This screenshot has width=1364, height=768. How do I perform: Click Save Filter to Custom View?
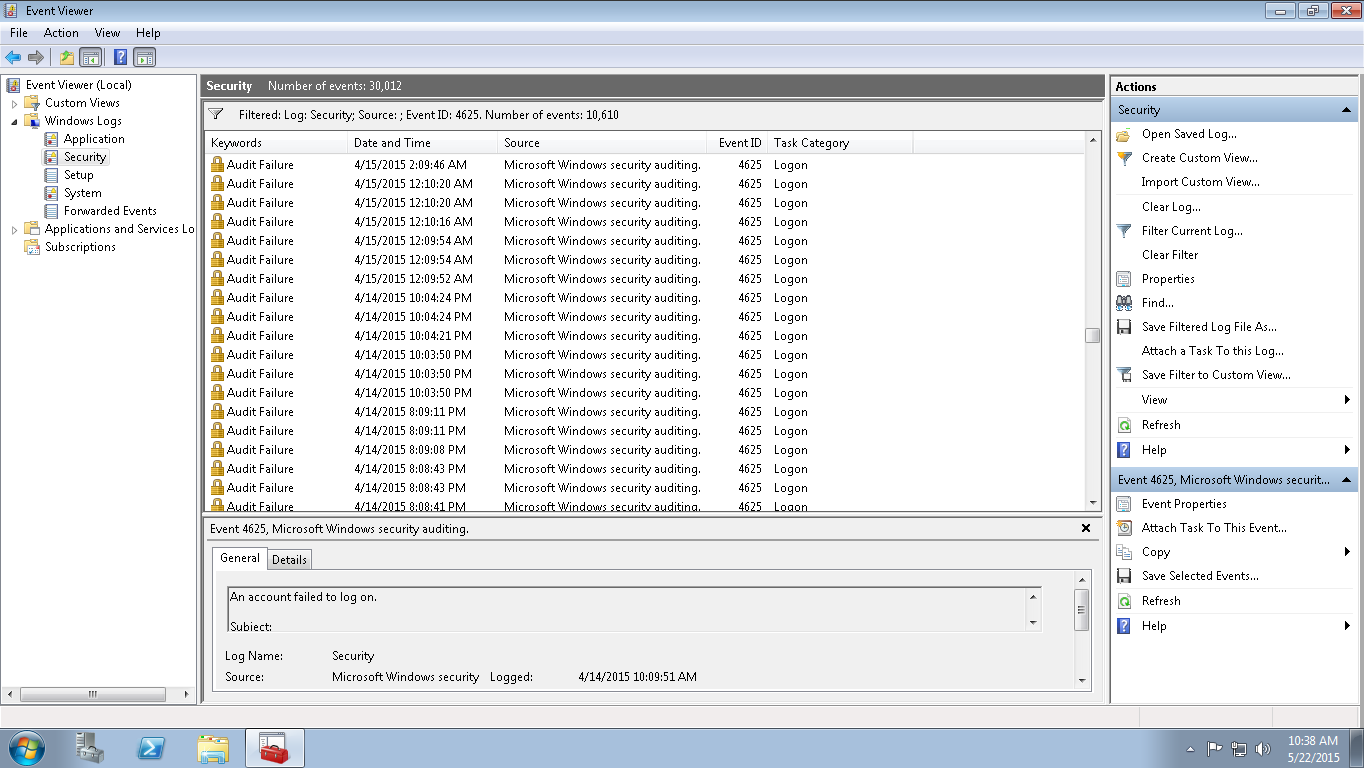pyautogui.click(x=1216, y=375)
